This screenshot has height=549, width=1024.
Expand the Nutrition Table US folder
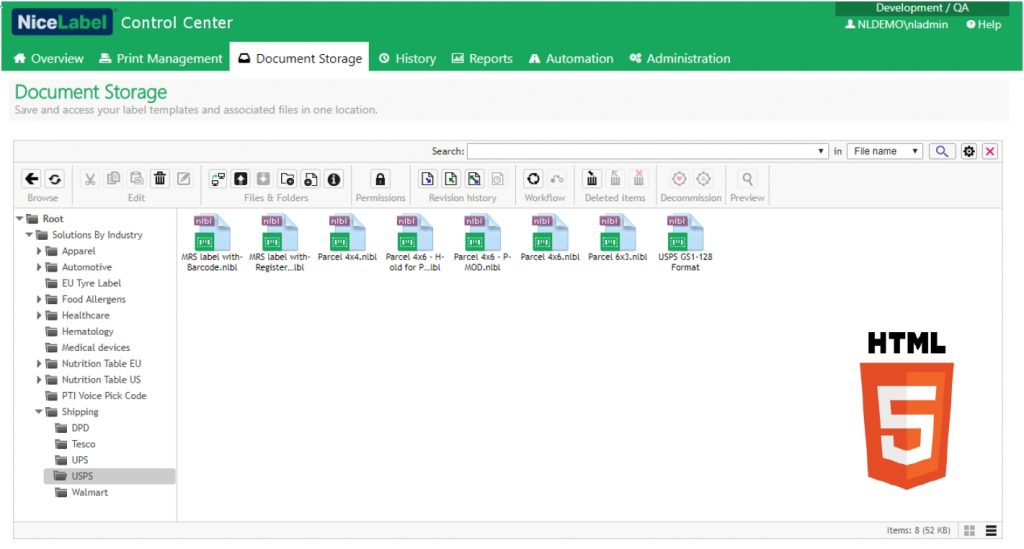pos(39,380)
